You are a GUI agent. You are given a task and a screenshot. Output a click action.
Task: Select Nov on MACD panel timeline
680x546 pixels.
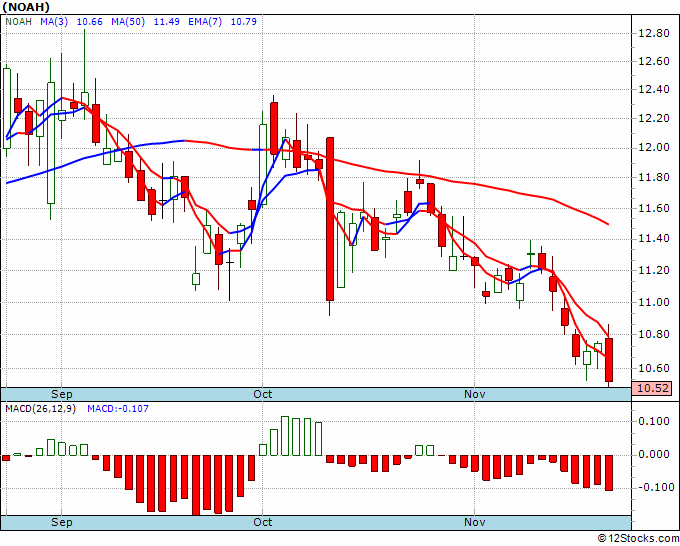(x=474, y=522)
